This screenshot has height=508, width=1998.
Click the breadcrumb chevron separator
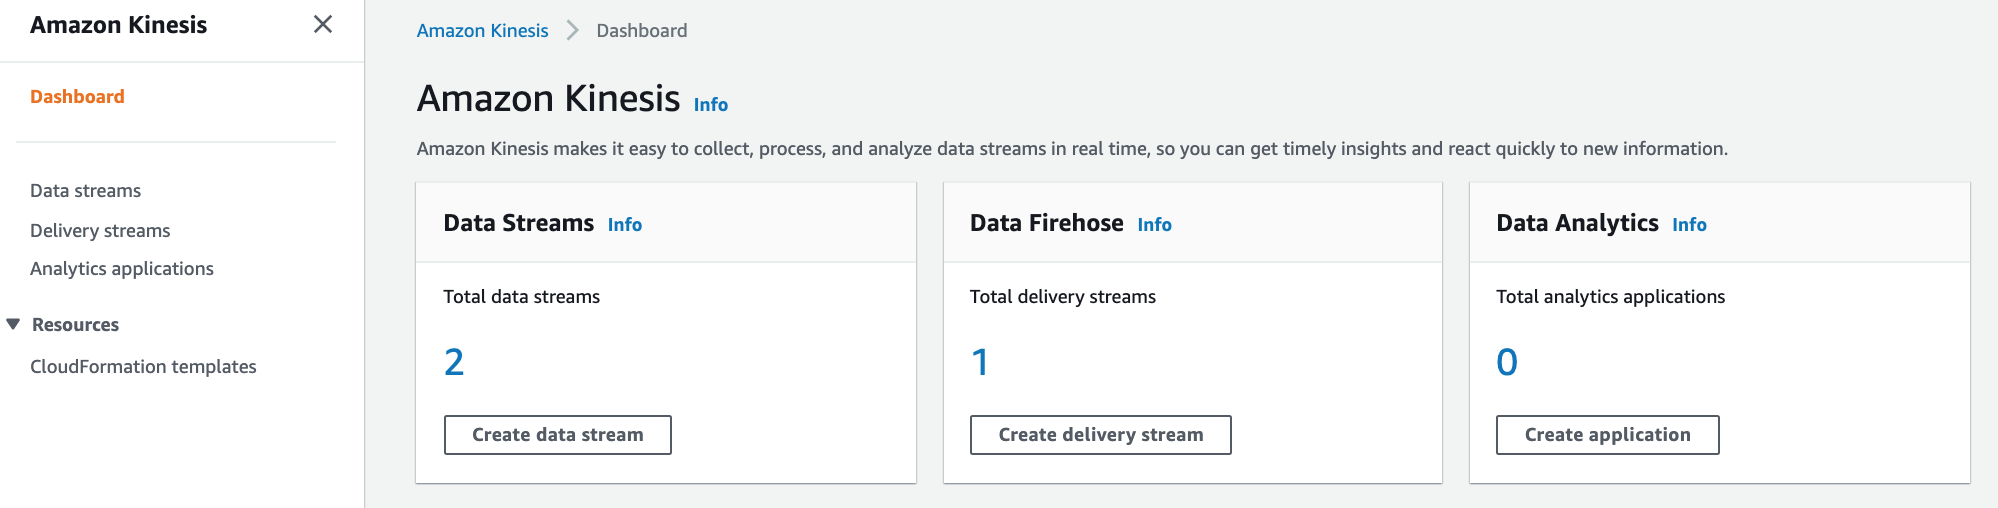(x=572, y=31)
